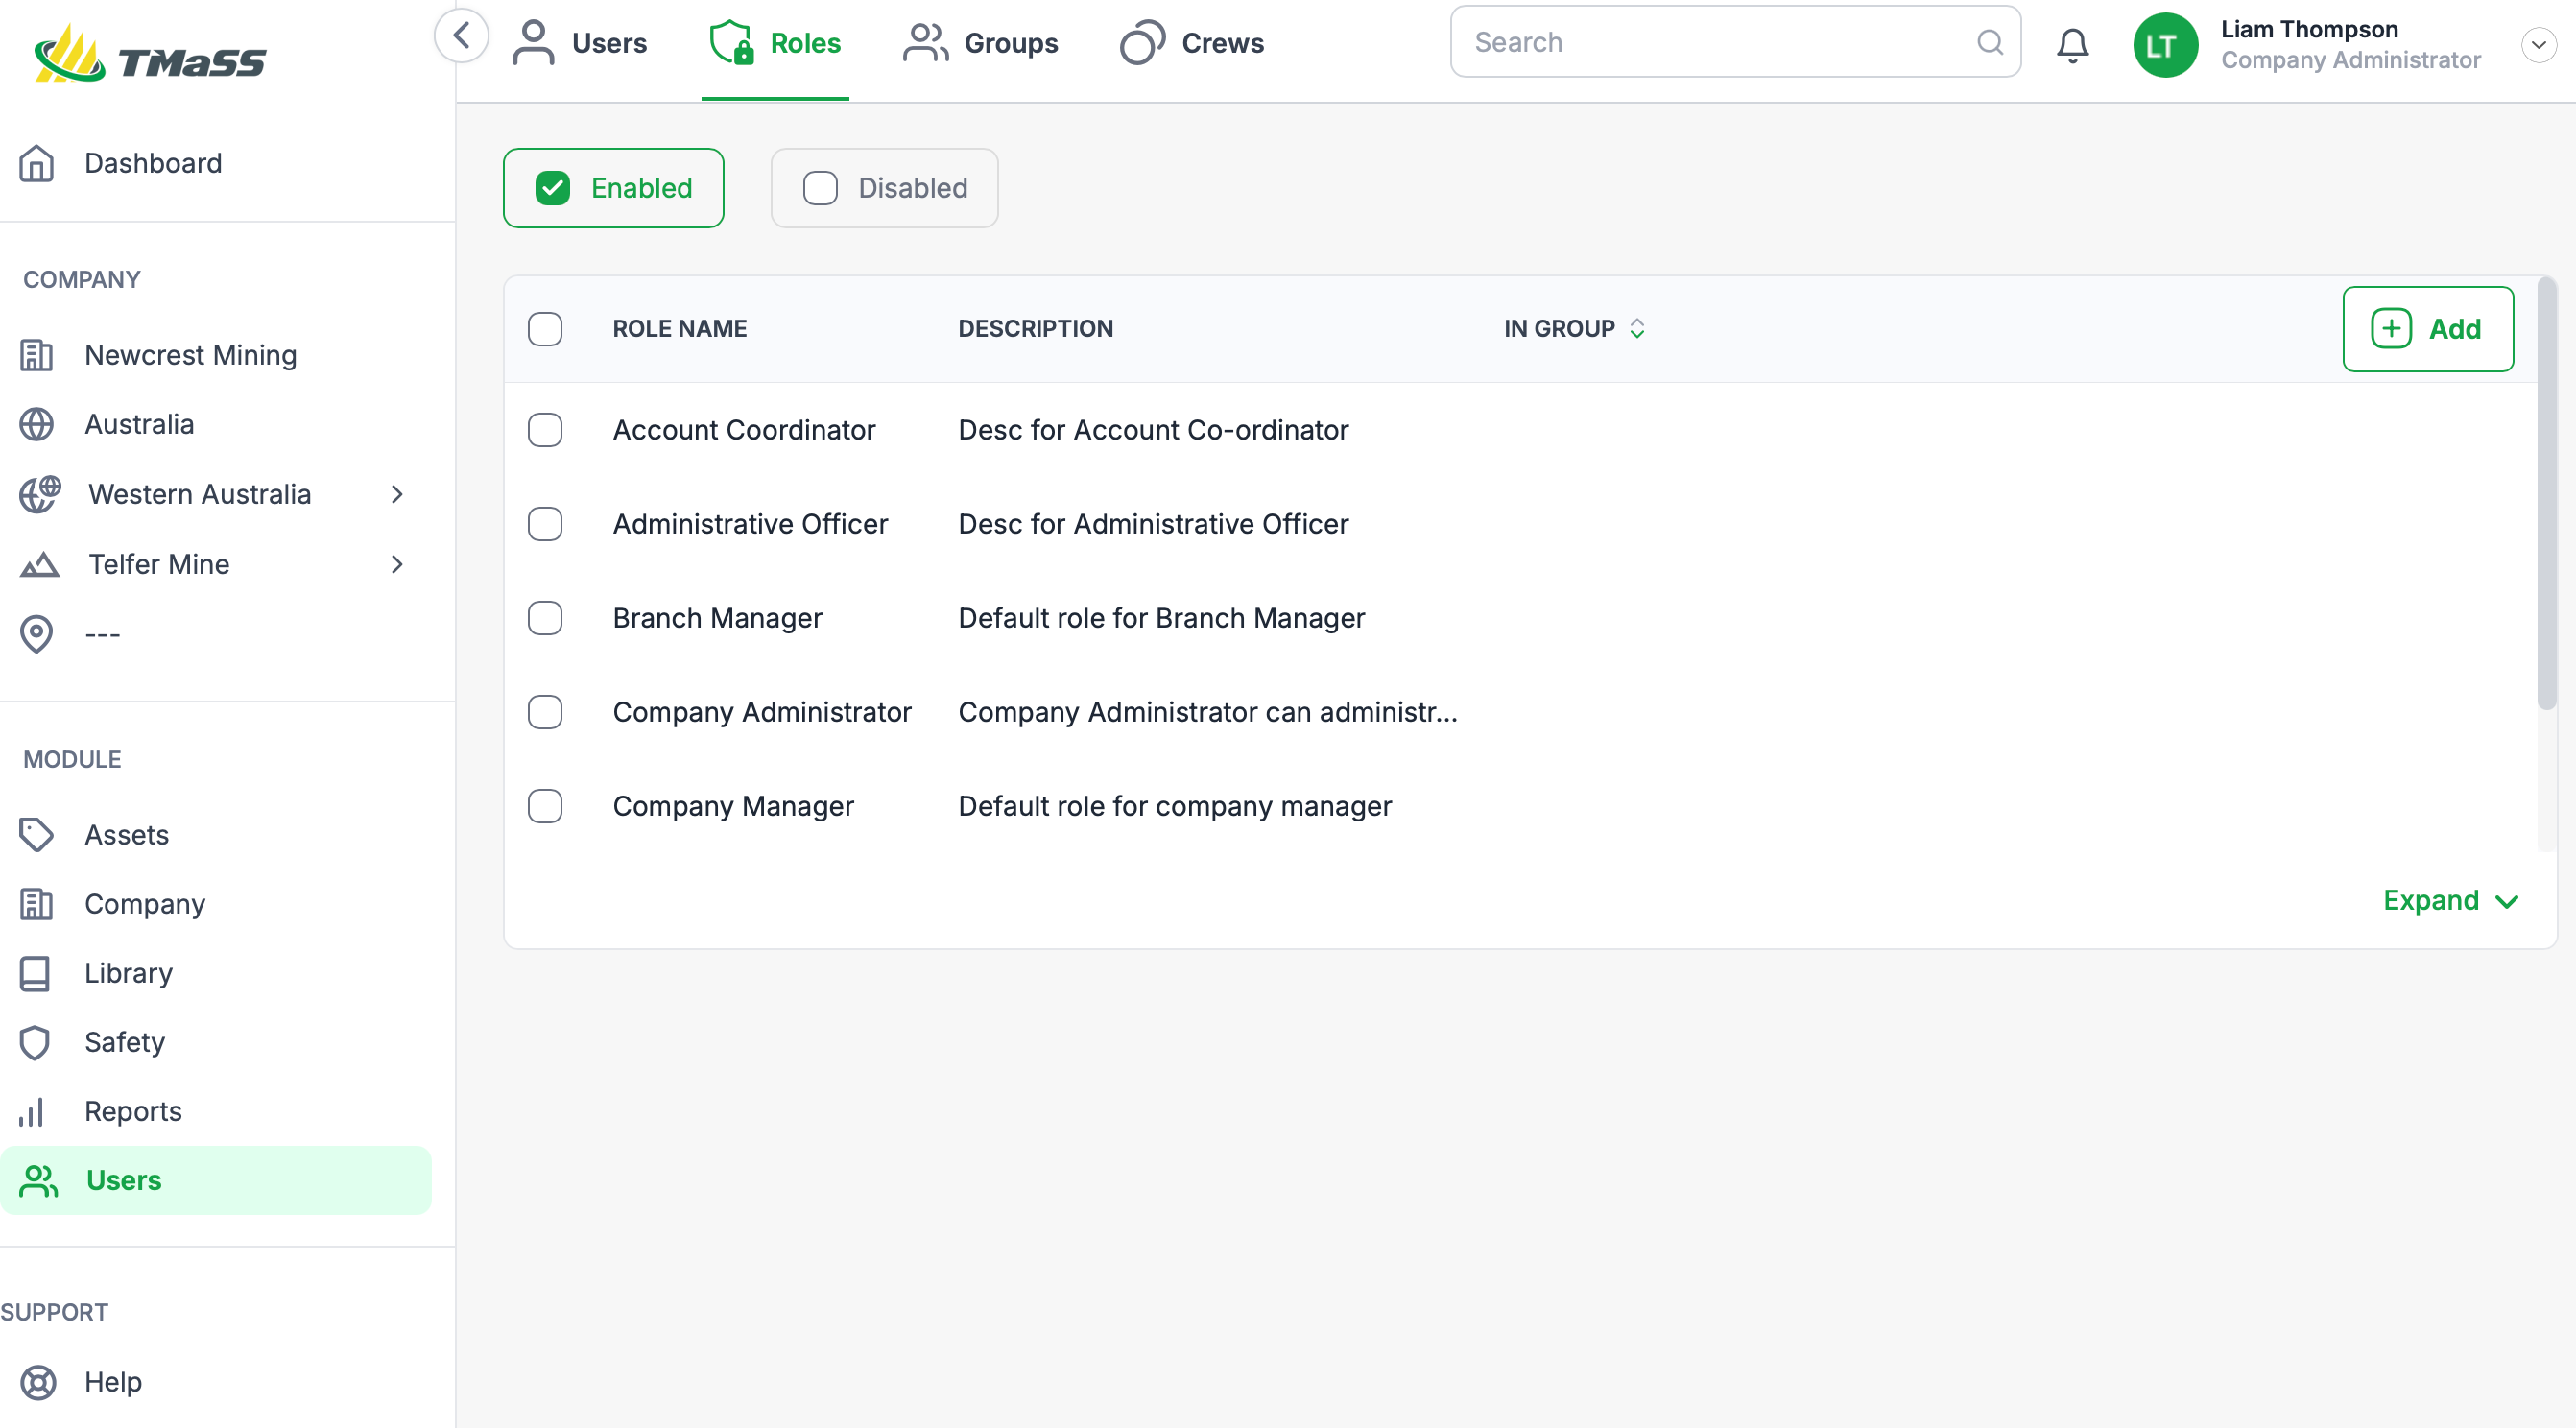The width and height of the screenshot is (2576, 1428).
Task: Open the Safety shield module
Action: (x=36, y=1042)
